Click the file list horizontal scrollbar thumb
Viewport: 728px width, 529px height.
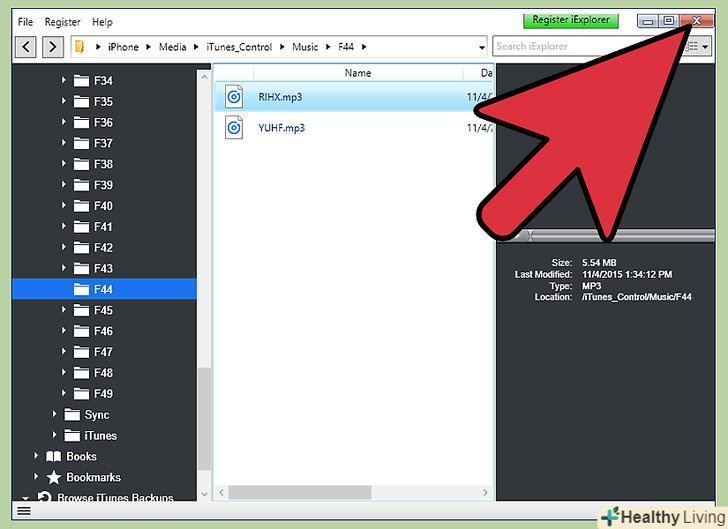(x=299, y=492)
